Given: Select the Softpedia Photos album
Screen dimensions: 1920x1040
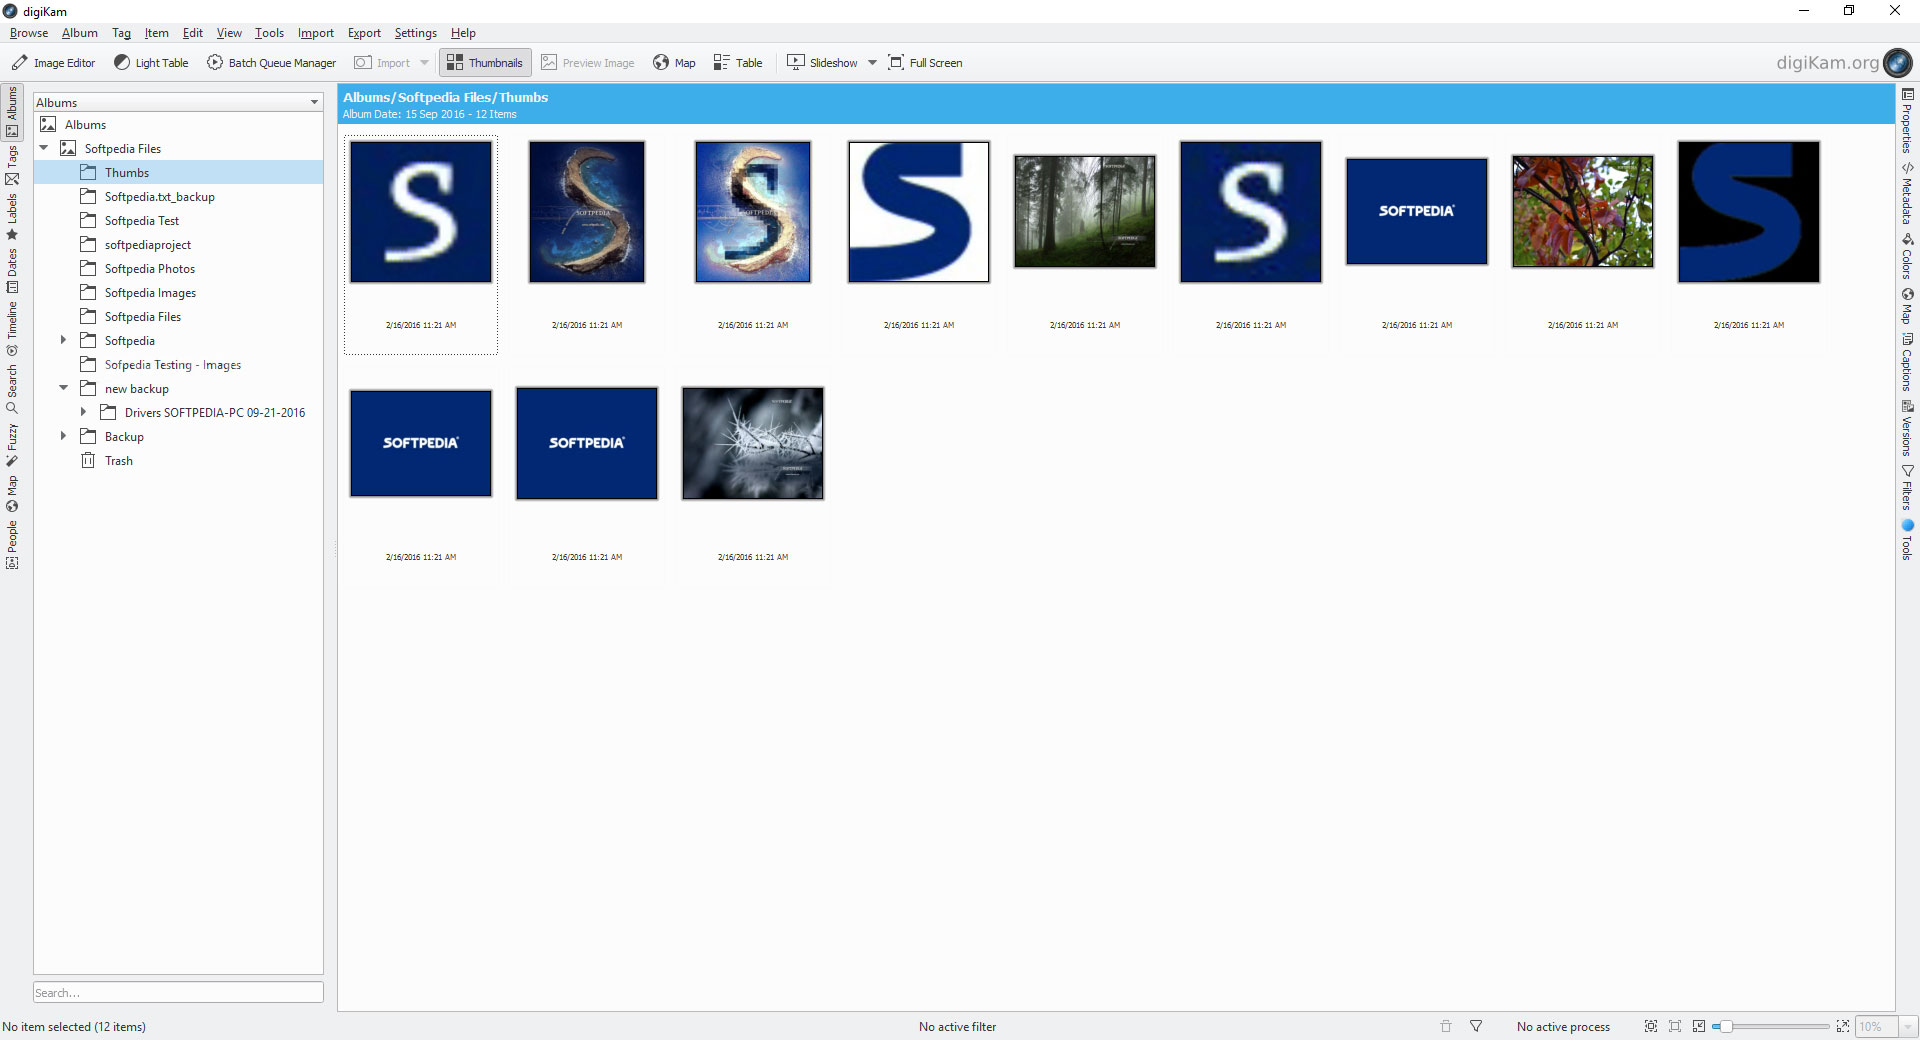Looking at the screenshot, I should [x=149, y=269].
